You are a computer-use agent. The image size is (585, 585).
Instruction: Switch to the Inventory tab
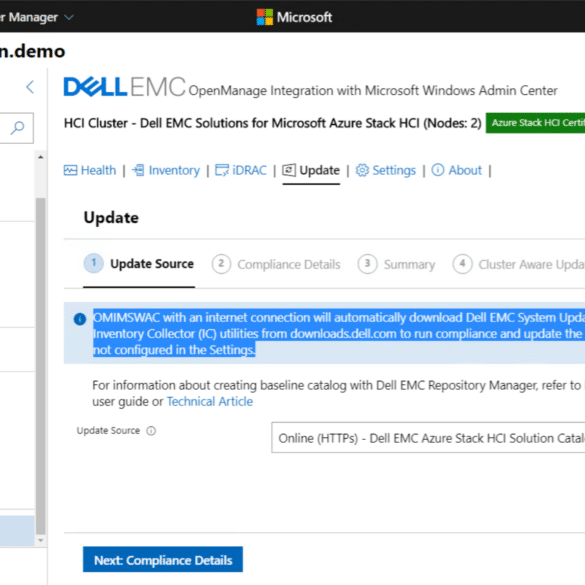[166, 171]
